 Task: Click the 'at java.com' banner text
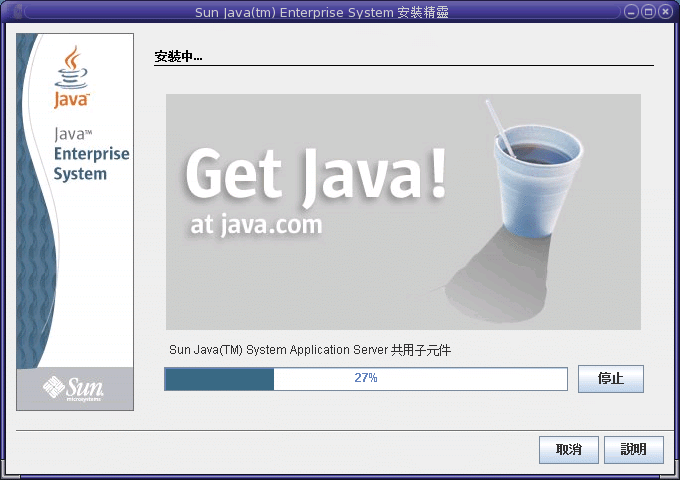point(256,225)
